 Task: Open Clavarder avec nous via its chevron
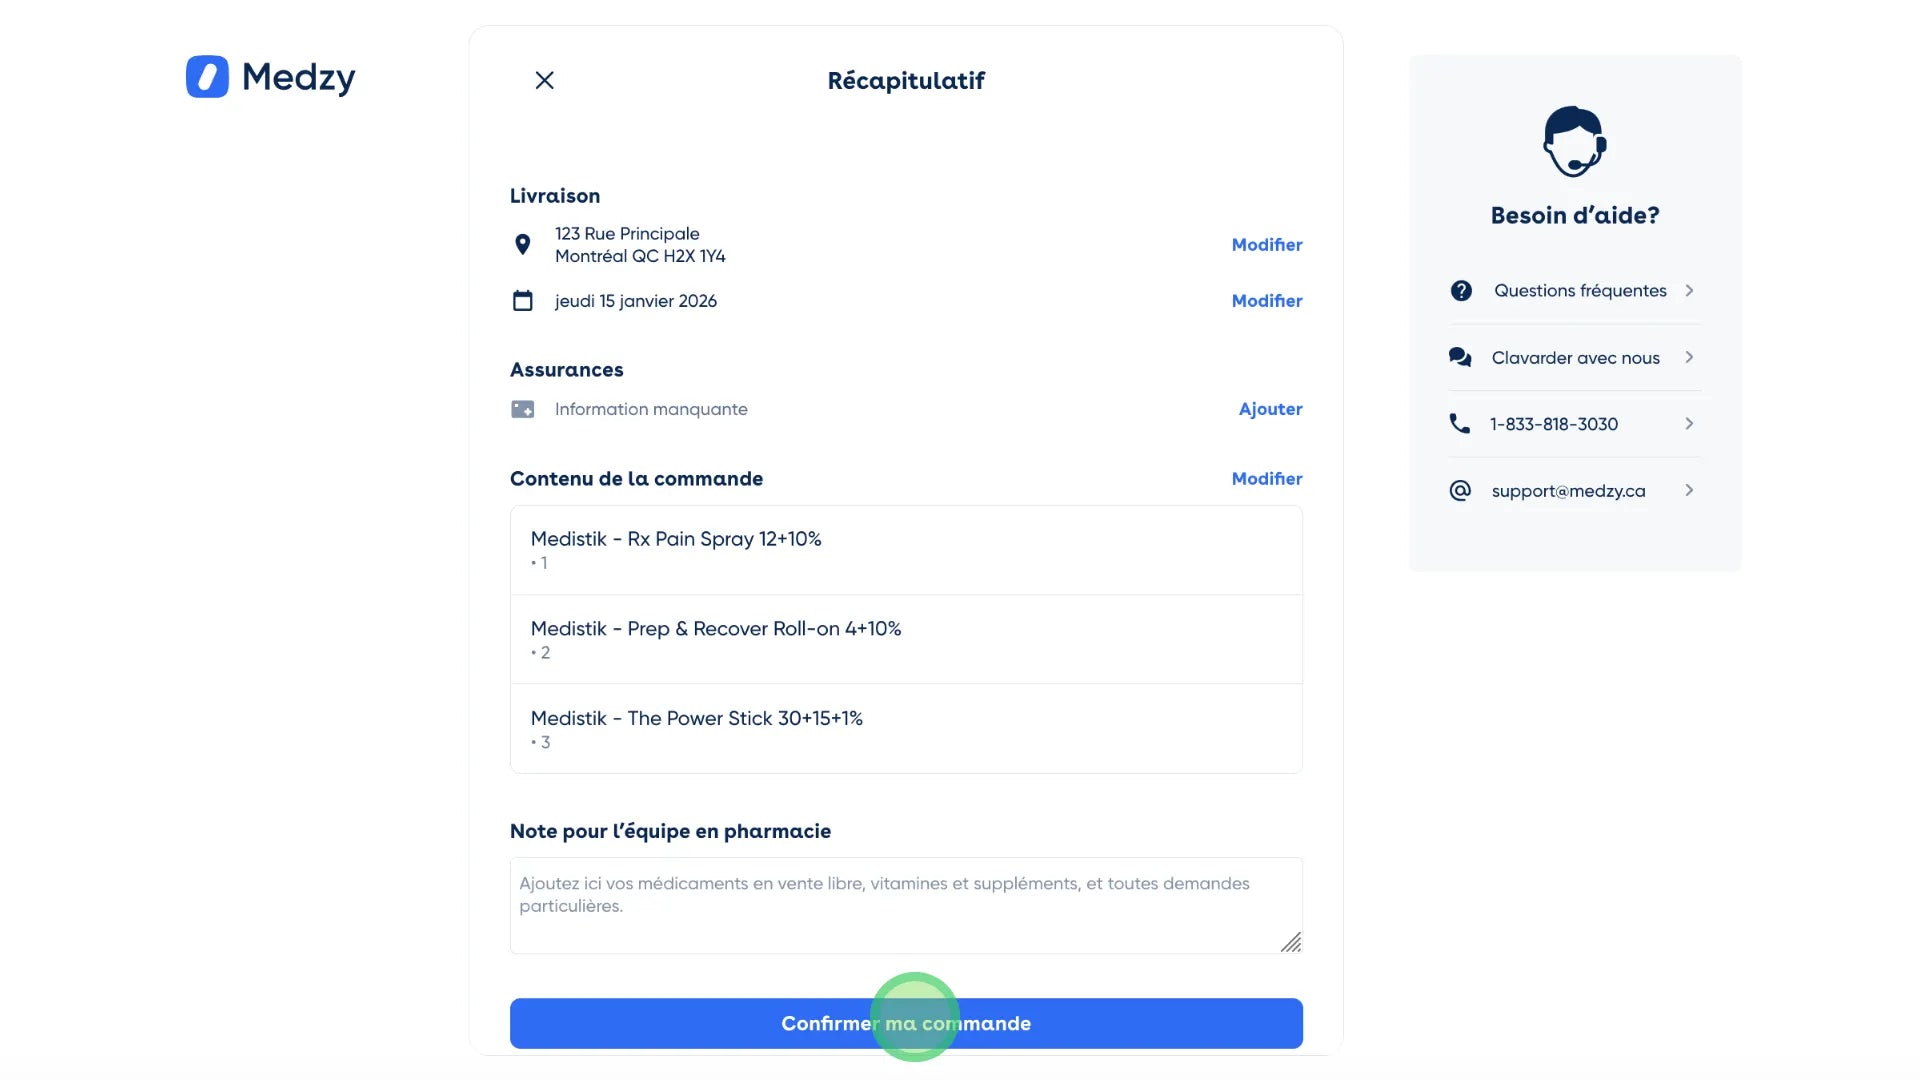[1689, 357]
